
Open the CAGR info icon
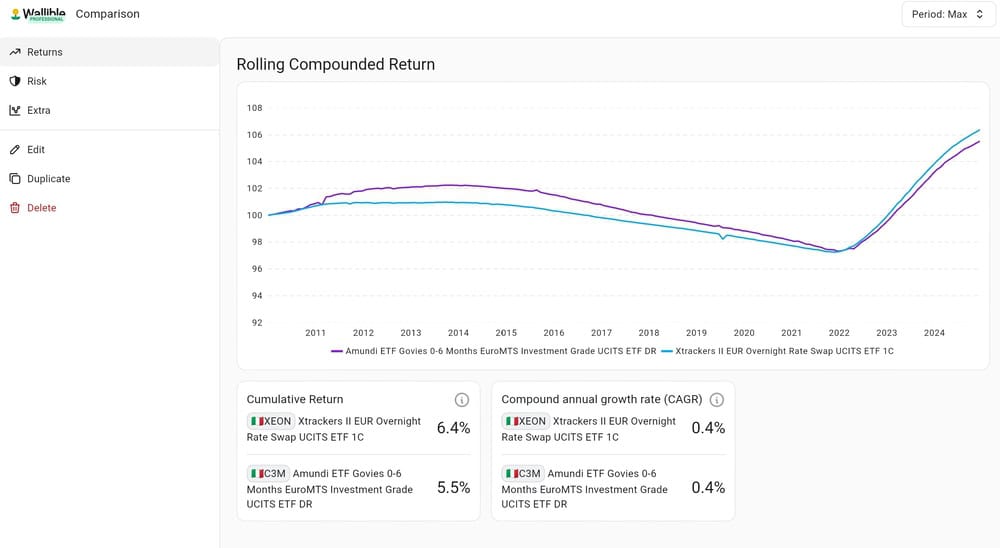[x=717, y=400]
